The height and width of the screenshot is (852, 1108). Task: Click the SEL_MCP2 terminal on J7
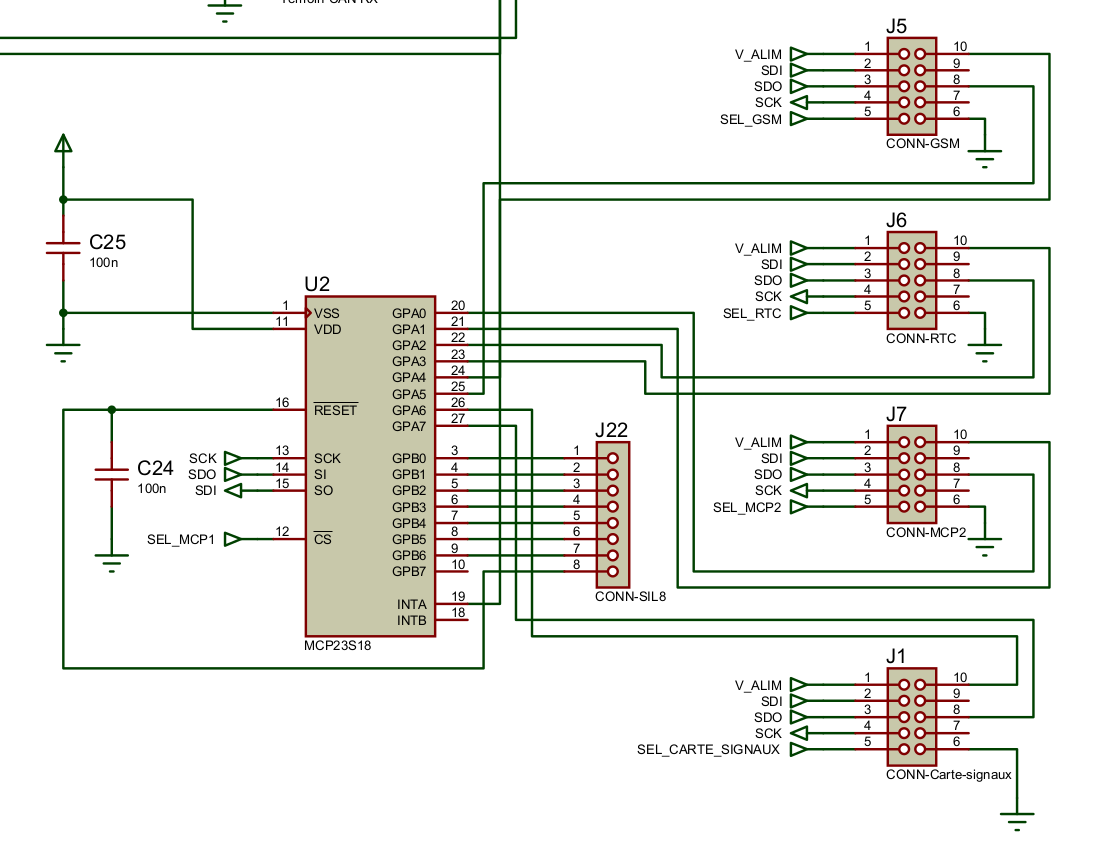[x=798, y=507]
